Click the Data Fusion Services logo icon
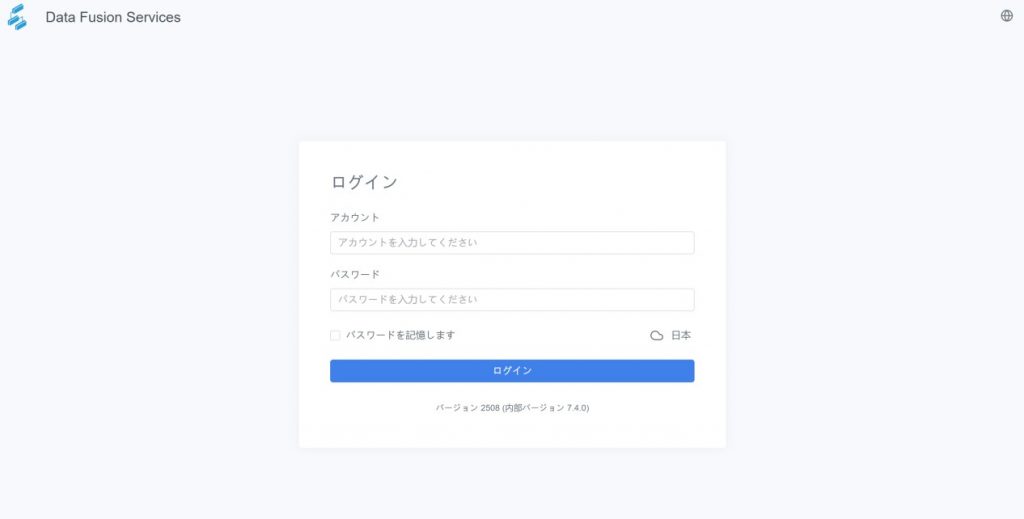The image size is (1024, 519). 17,17
